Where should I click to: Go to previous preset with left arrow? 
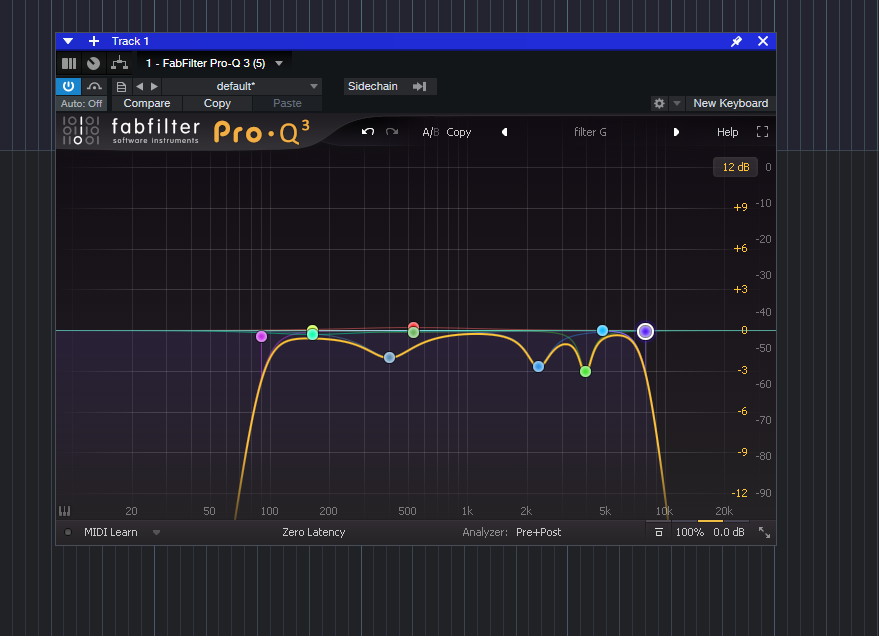pos(505,132)
